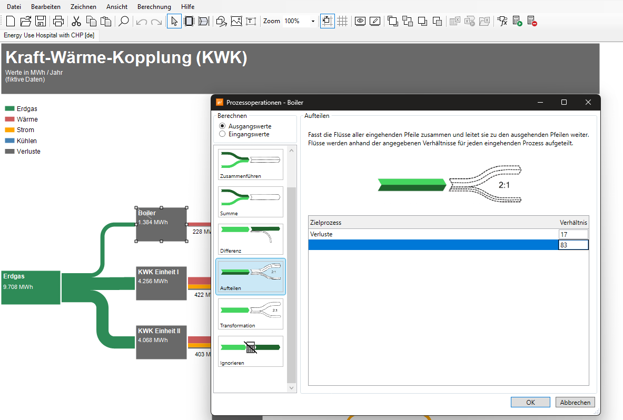Open the Zoom percentage dropdown
Screen dimensions: 623x420
(x=313, y=21)
